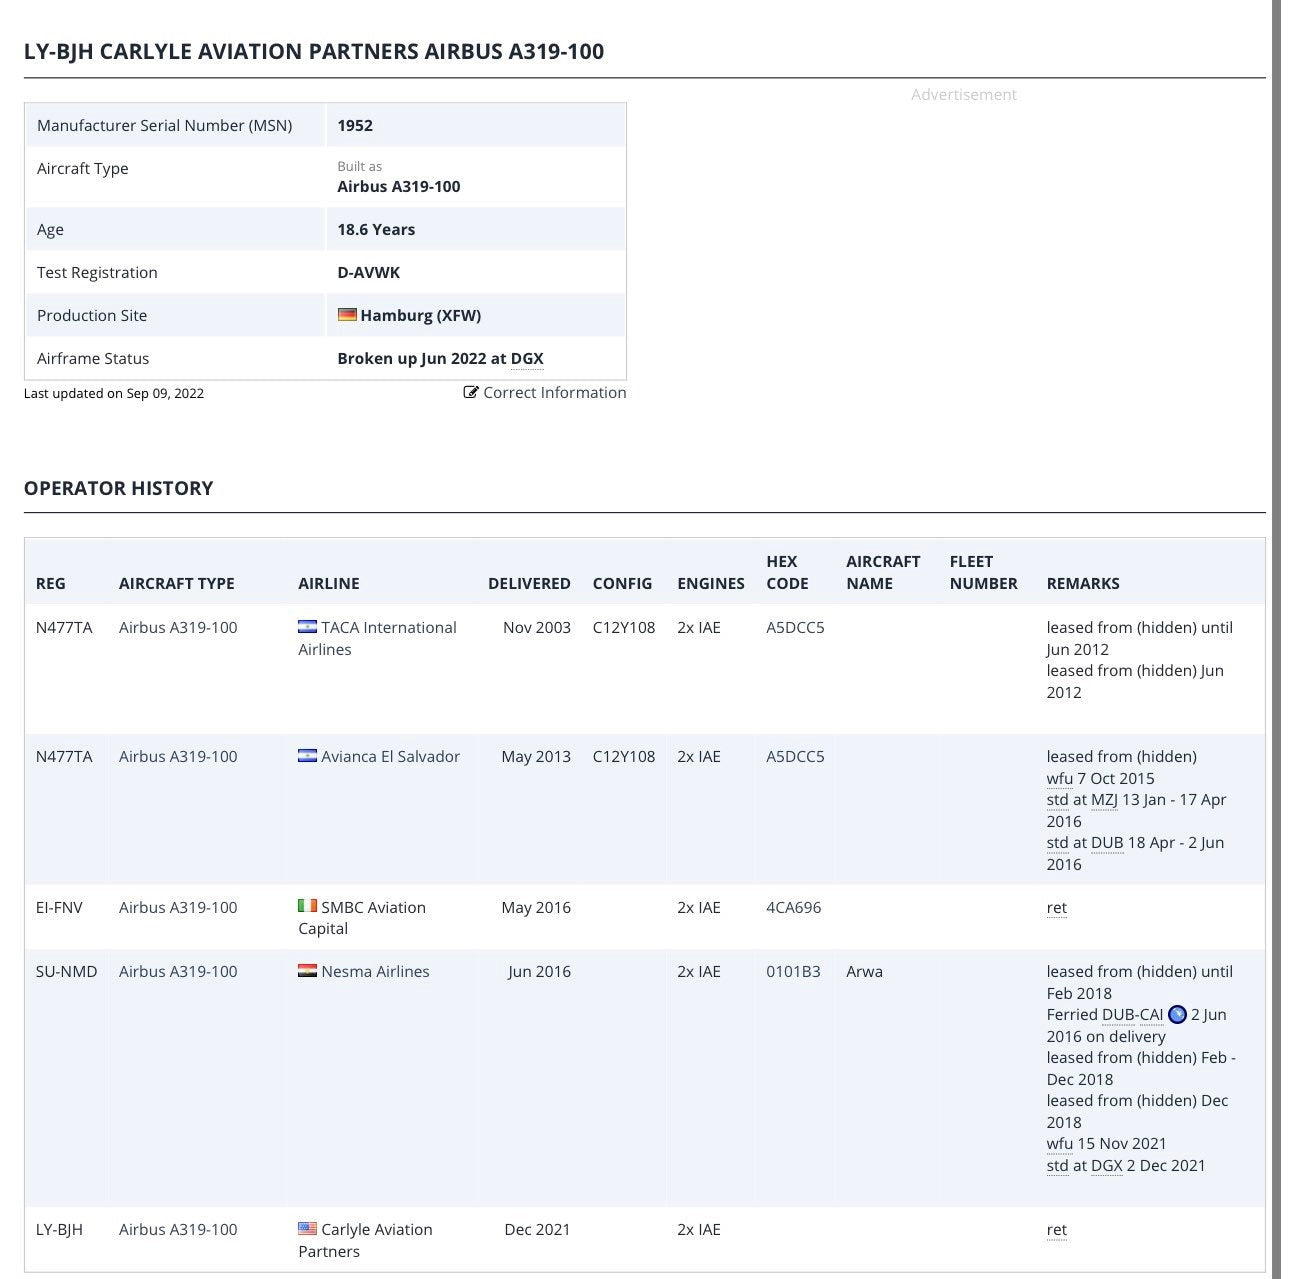Open the Avianca El Salvador airline link
Screen dimensions: 1290x1279
[x=390, y=757]
